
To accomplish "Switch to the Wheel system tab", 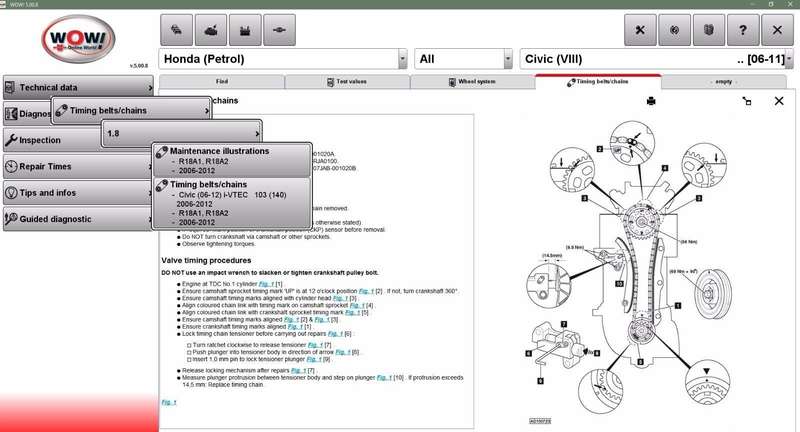I will (x=472, y=82).
